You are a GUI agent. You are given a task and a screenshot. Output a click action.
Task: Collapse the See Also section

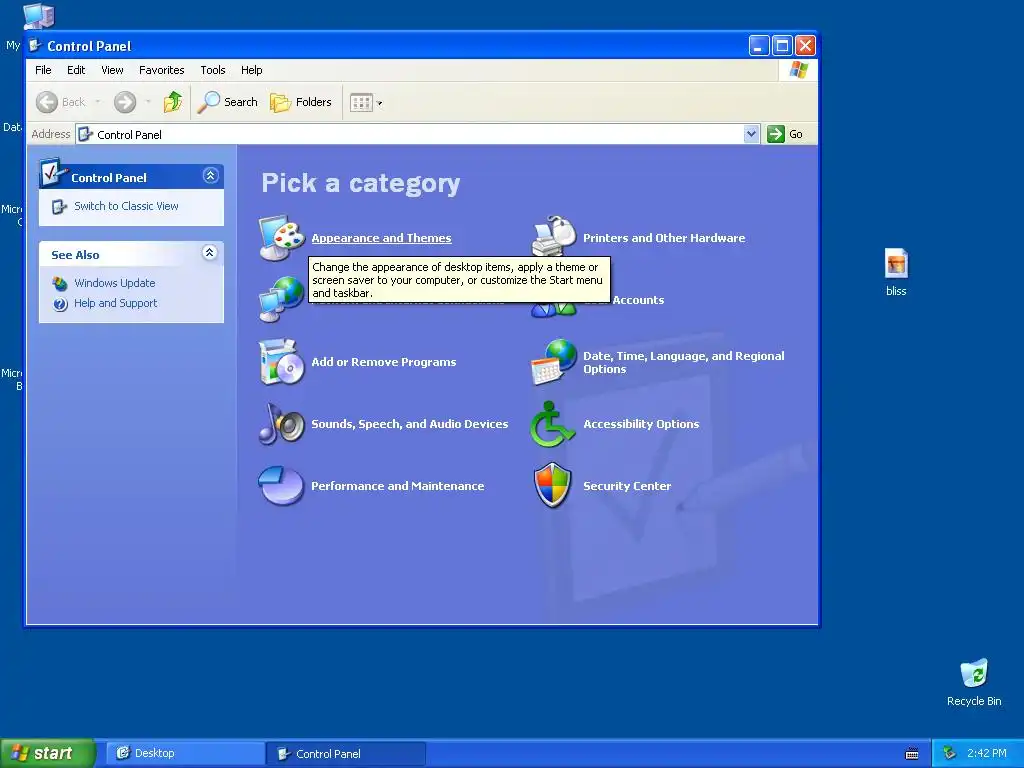(x=210, y=253)
